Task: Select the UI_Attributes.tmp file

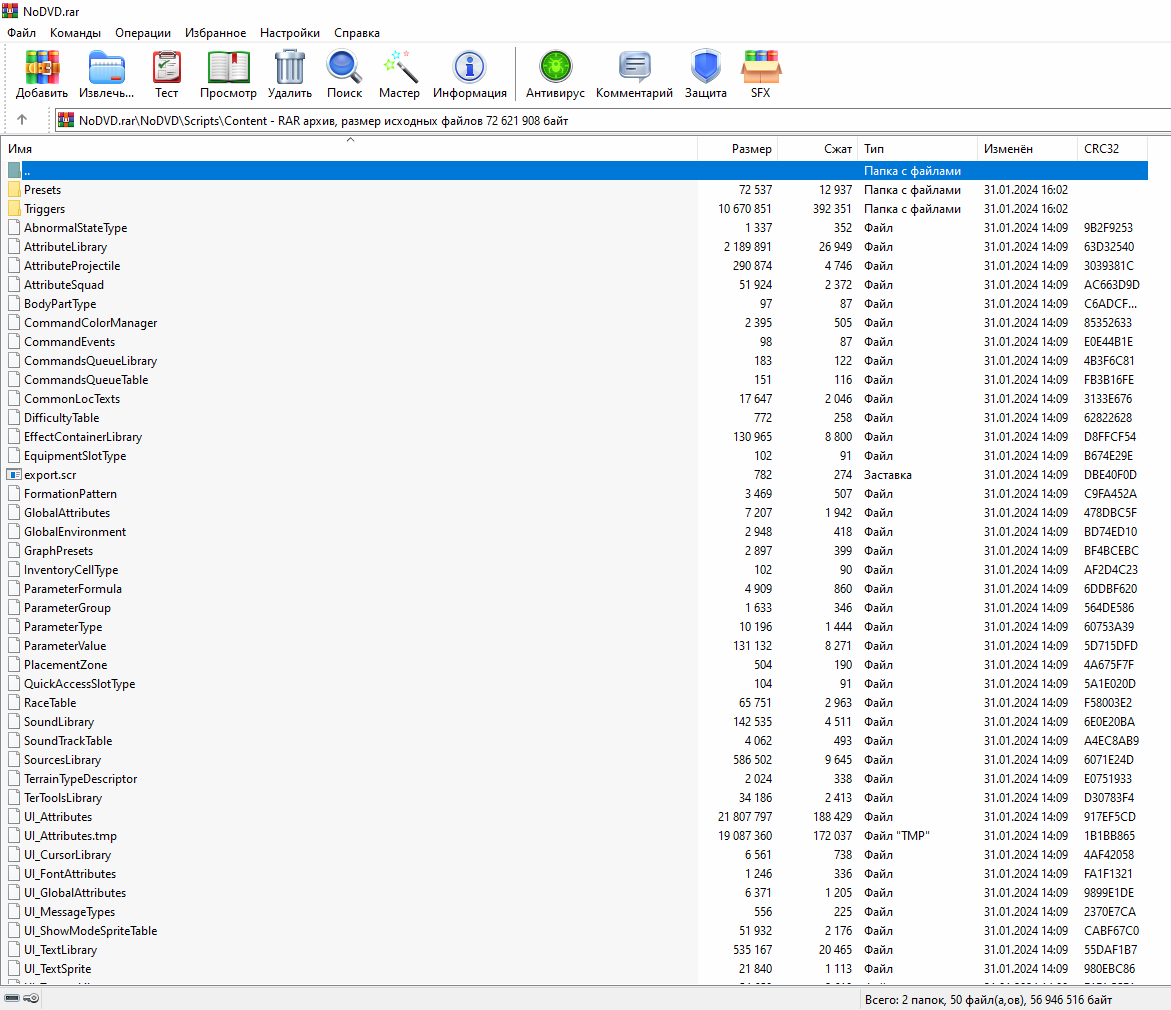Action: point(70,836)
